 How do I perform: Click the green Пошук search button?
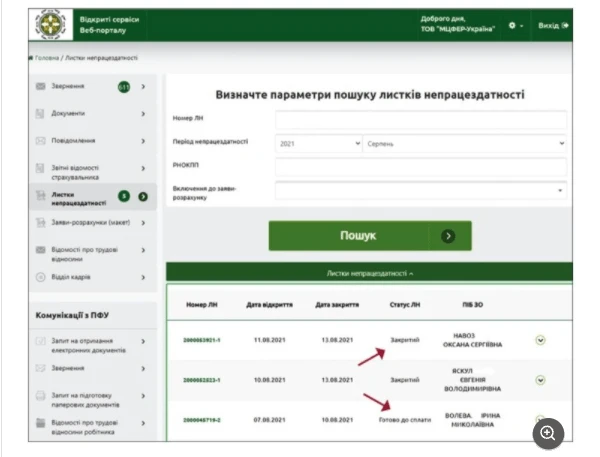370,236
